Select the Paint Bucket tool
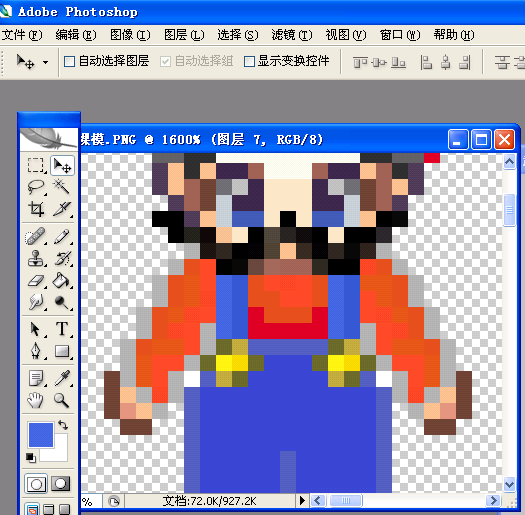Screen dimensions: 525x515 pos(62,280)
